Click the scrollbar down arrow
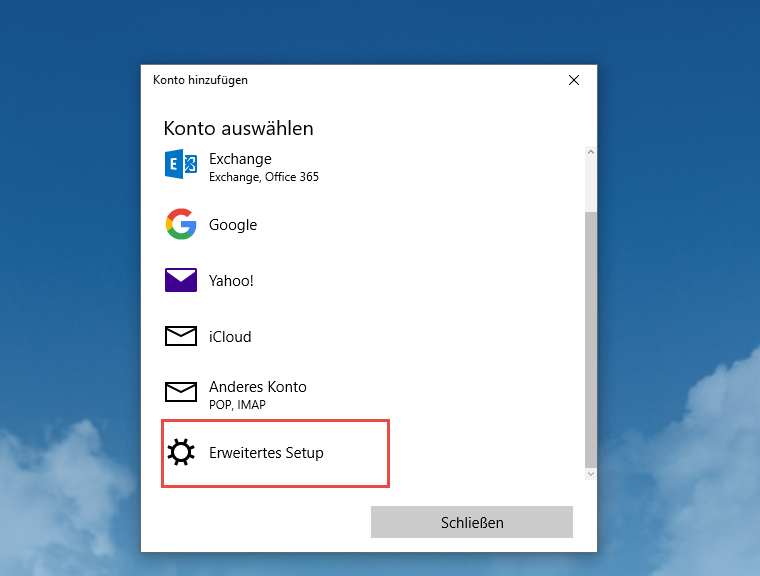 pyautogui.click(x=590, y=473)
